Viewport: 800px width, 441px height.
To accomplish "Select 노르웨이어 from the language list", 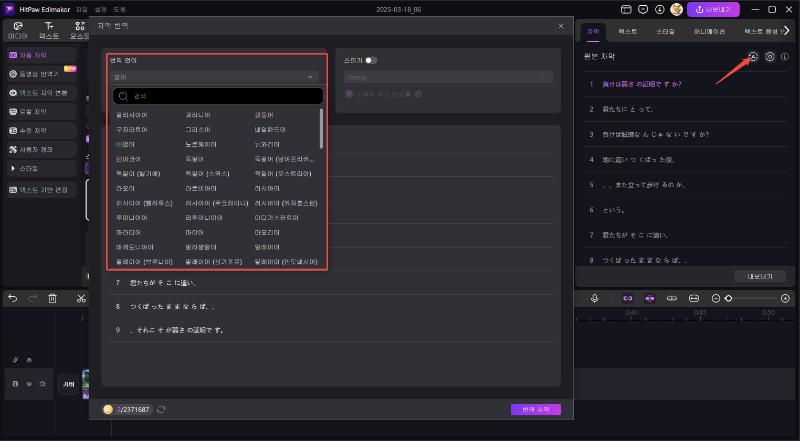I will [201, 144].
